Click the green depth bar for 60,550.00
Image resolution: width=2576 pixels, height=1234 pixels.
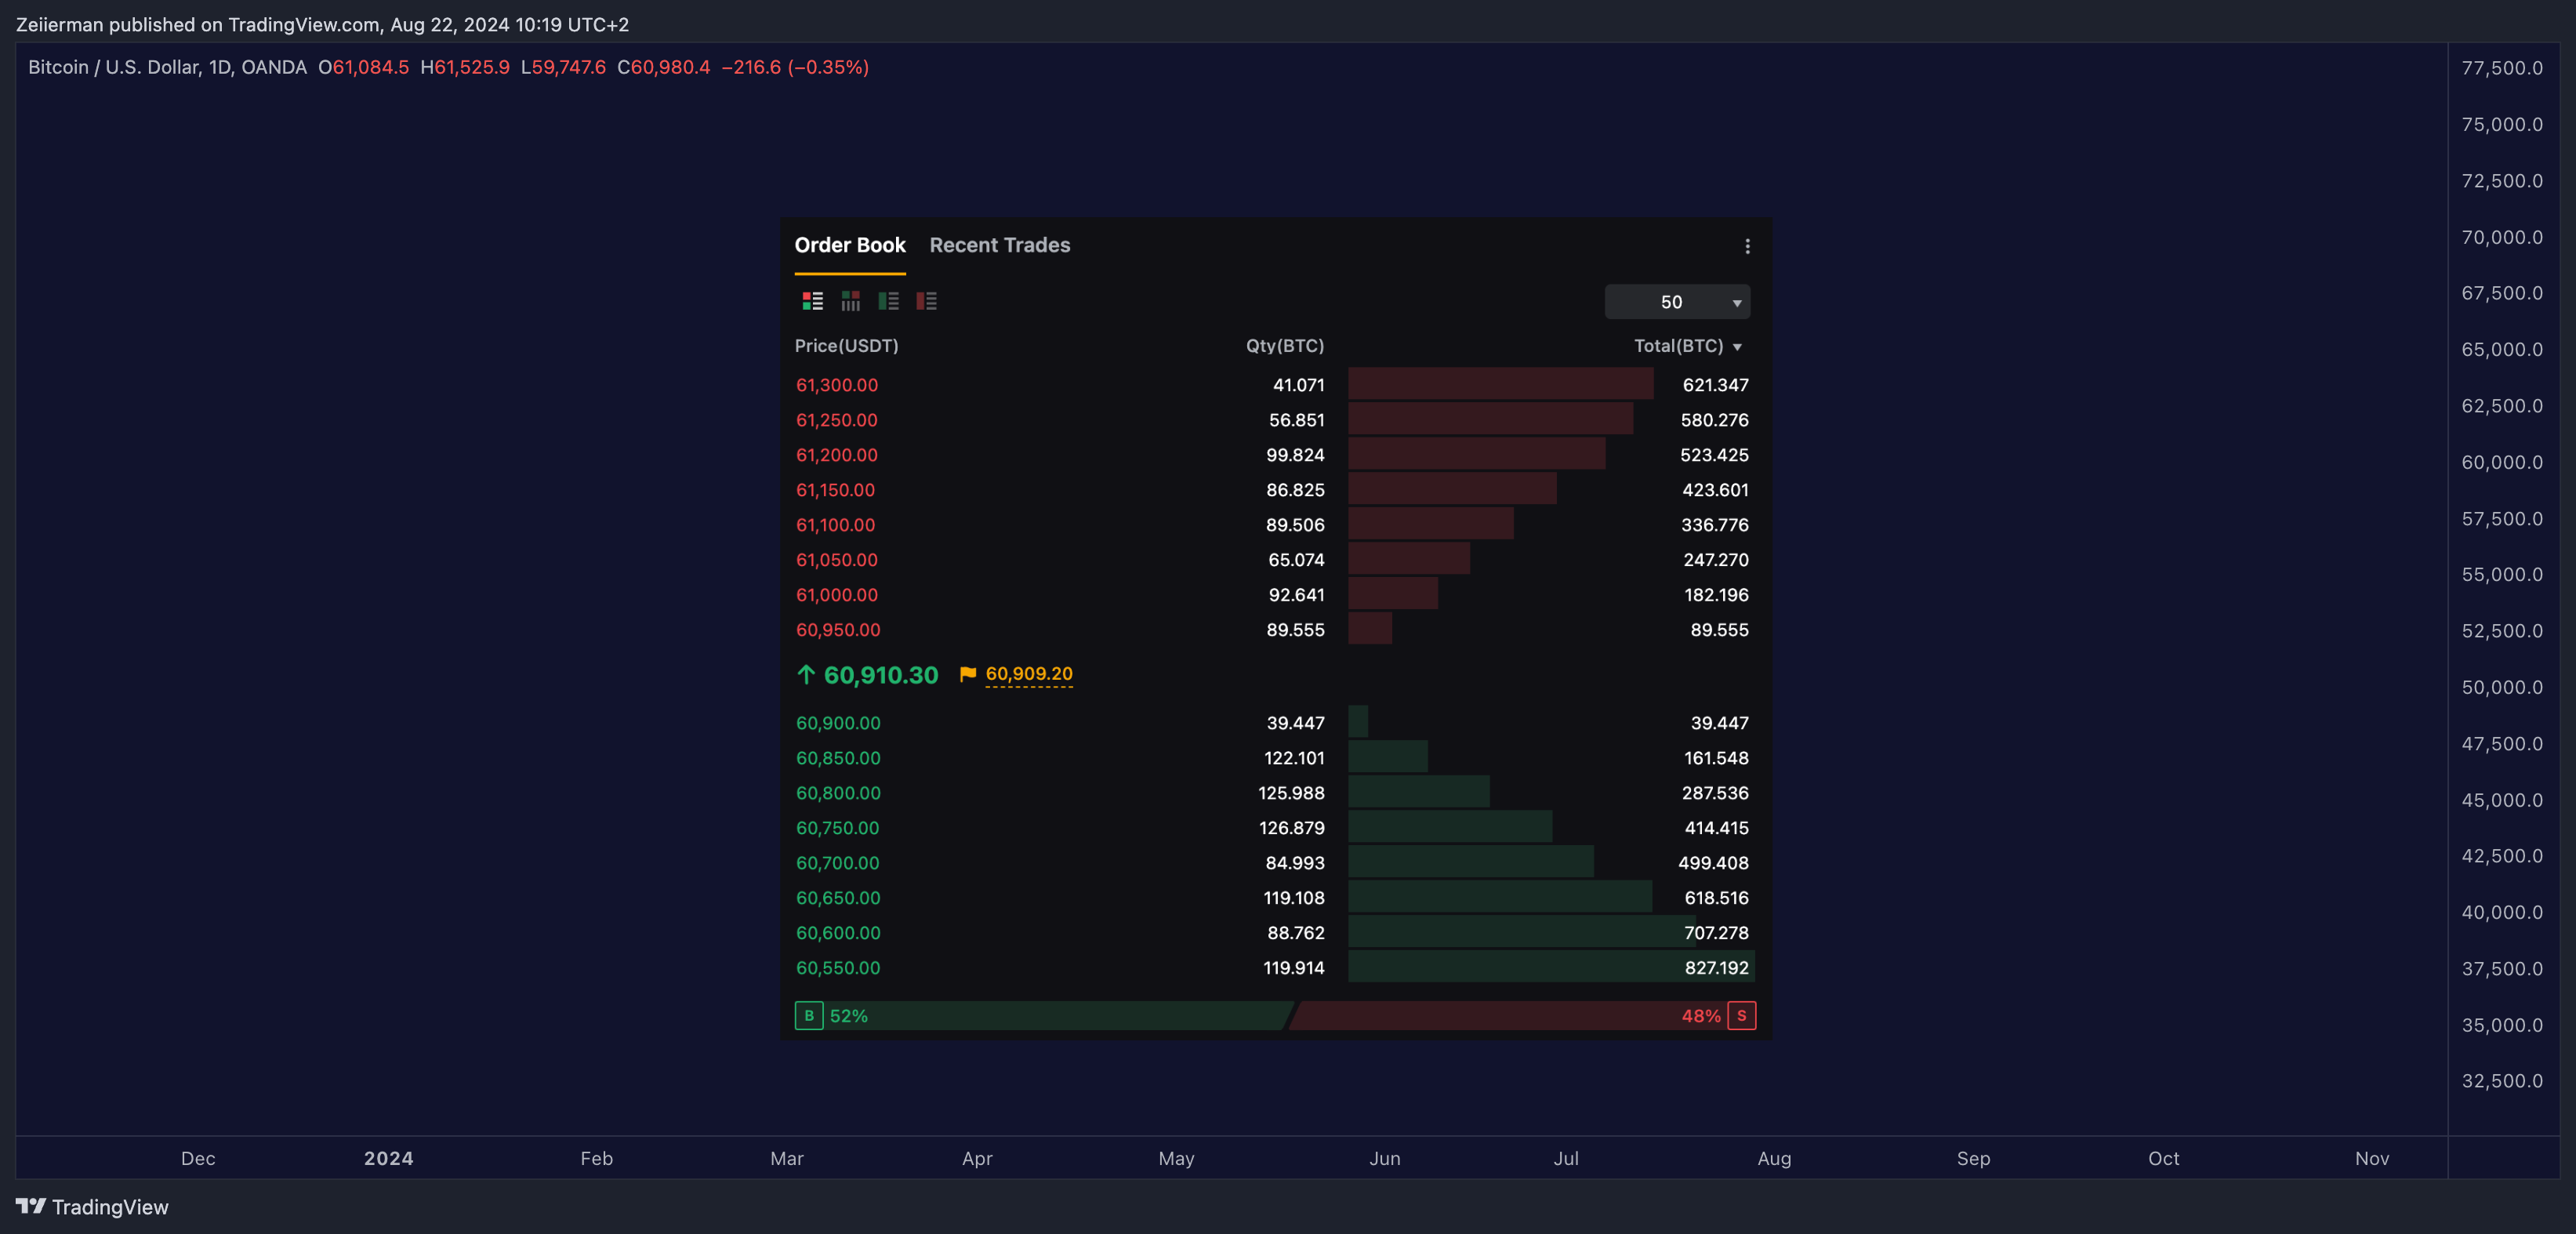(1551, 967)
